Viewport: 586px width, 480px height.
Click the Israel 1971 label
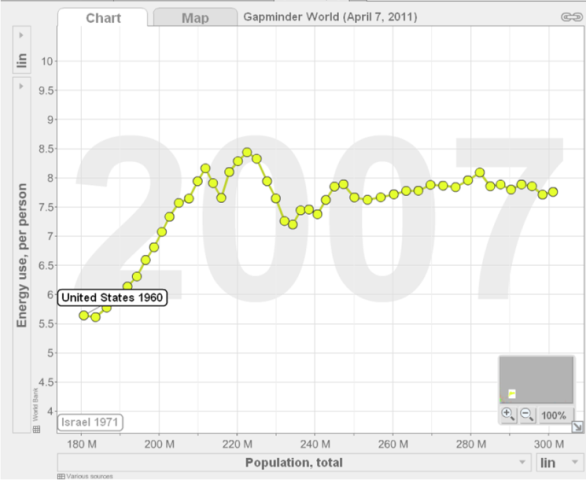tap(90, 422)
